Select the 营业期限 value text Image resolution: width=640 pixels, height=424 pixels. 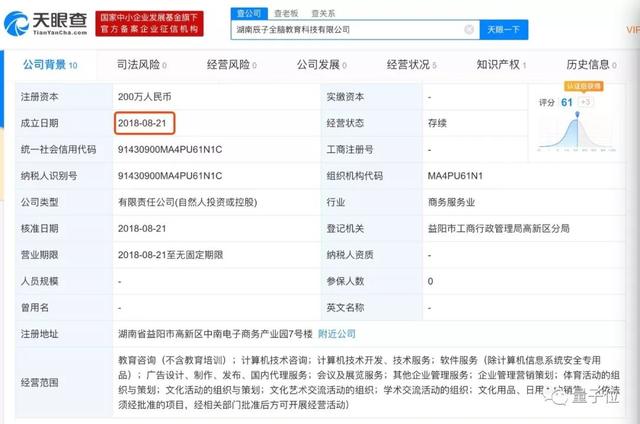(x=170, y=255)
